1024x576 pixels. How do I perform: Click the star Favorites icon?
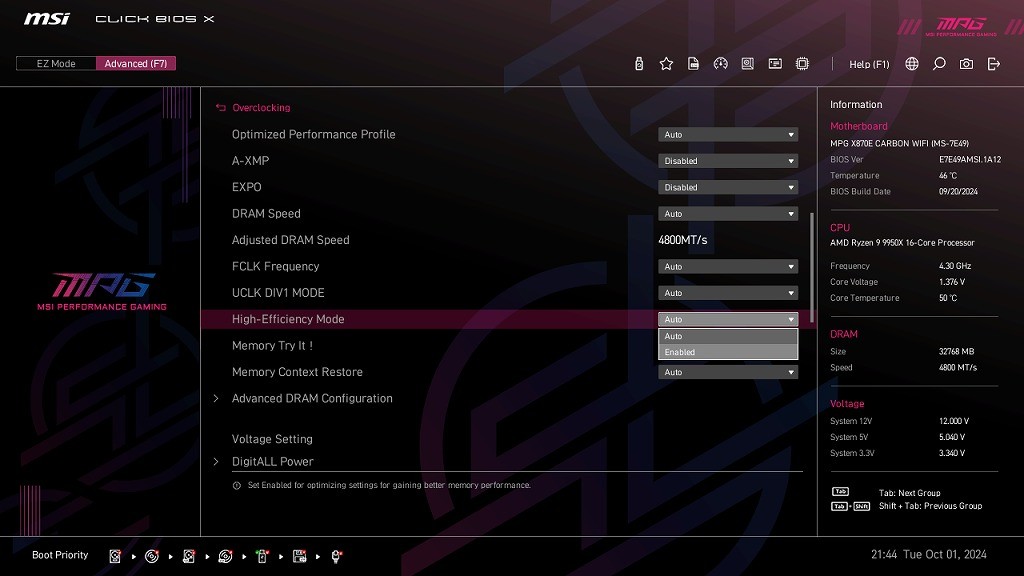pos(666,64)
